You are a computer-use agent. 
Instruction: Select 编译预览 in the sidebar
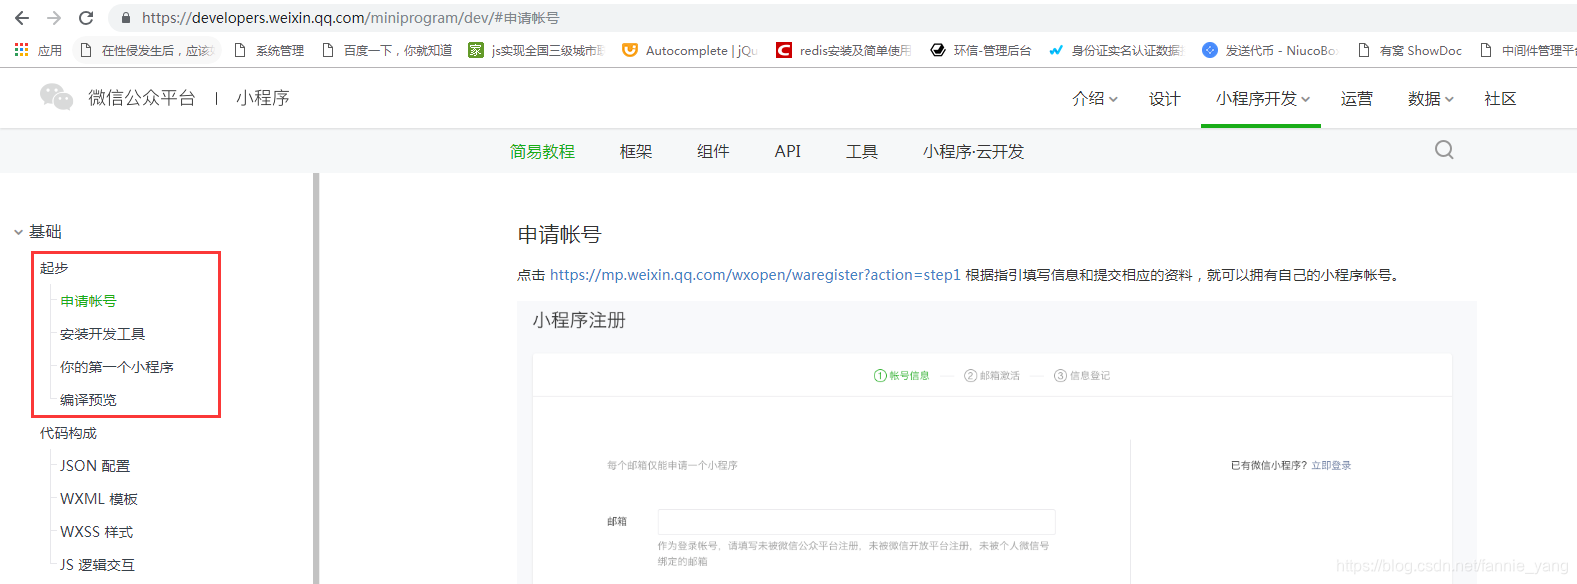(x=88, y=400)
